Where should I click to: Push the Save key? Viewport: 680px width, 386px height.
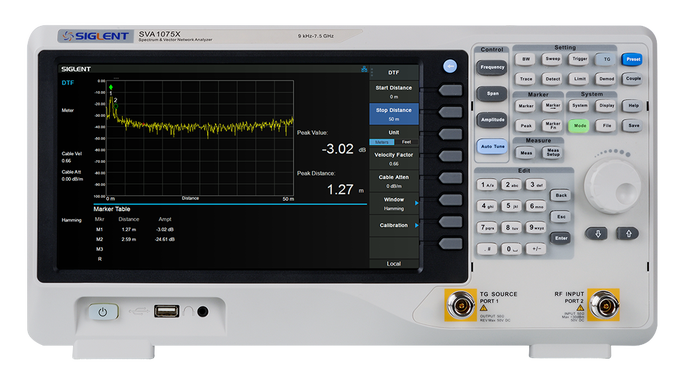coord(633,126)
